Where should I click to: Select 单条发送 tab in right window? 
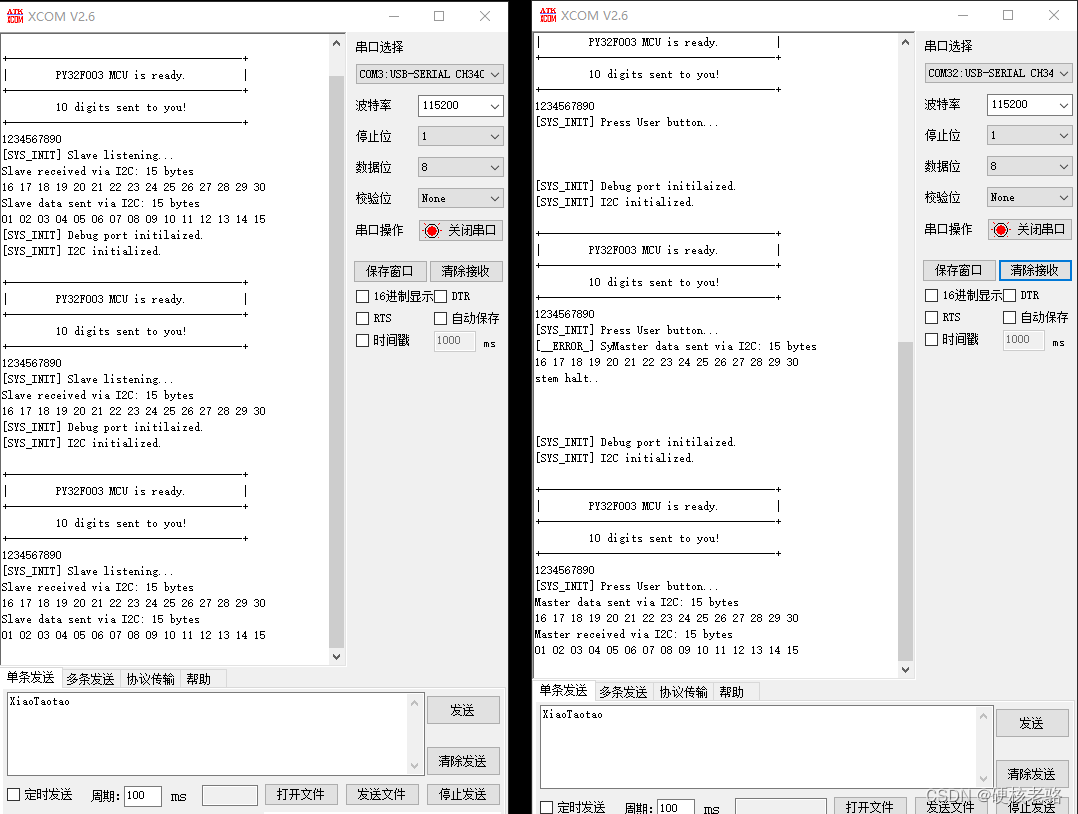[x=563, y=690]
